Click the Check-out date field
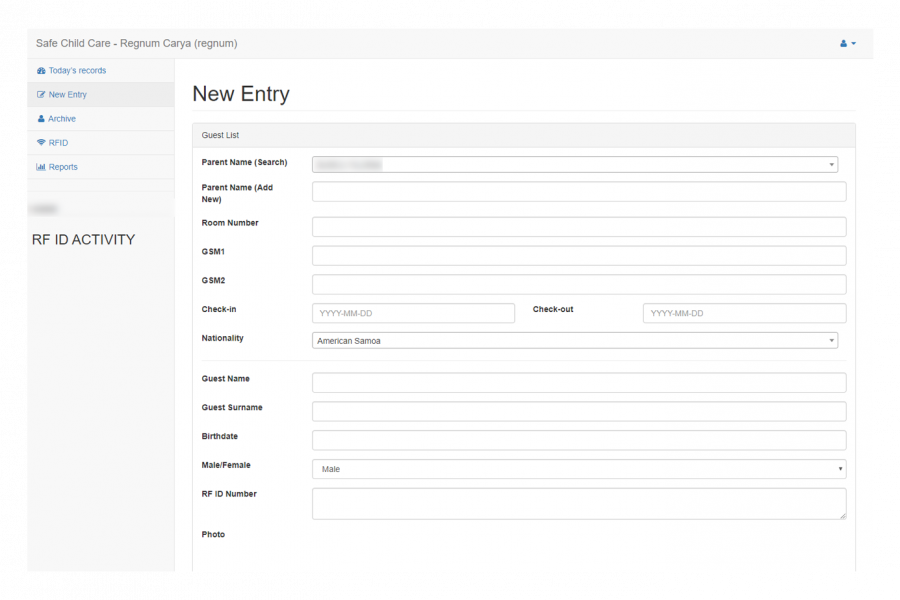 [x=744, y=313]
